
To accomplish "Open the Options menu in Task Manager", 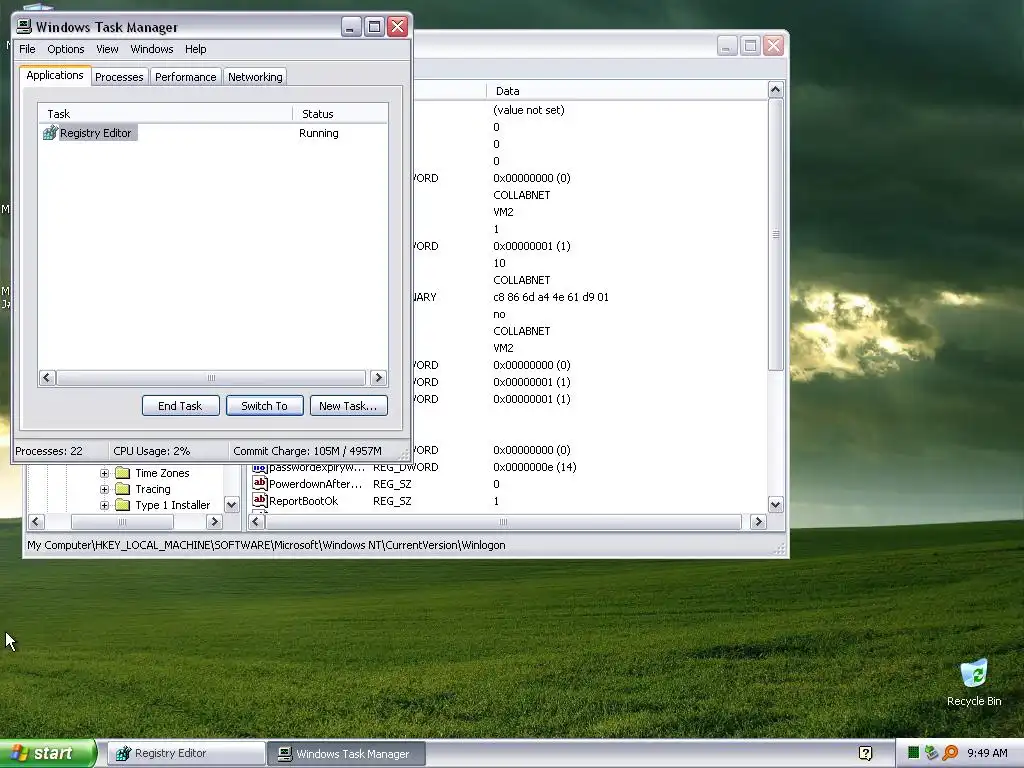I will [x=65, y=49].
